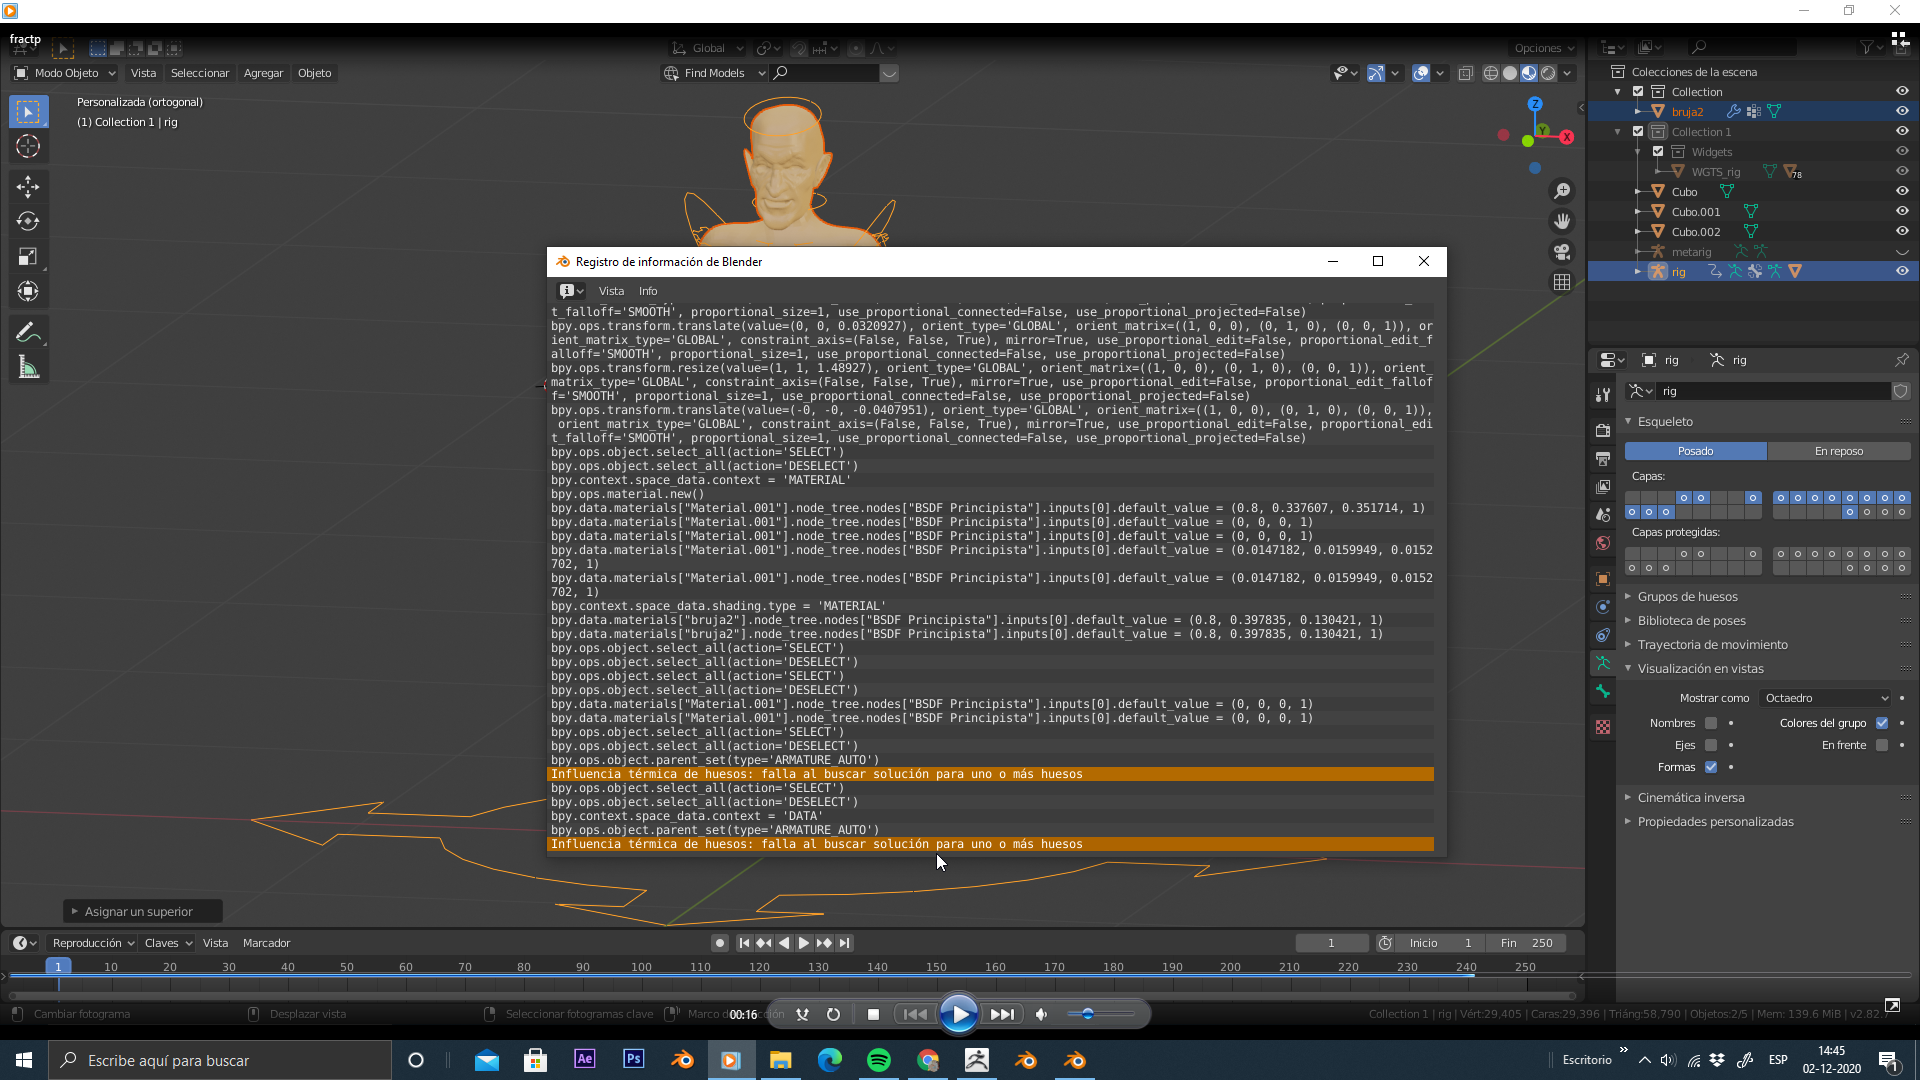Disable the Formas checkbox

point(1711,767)
